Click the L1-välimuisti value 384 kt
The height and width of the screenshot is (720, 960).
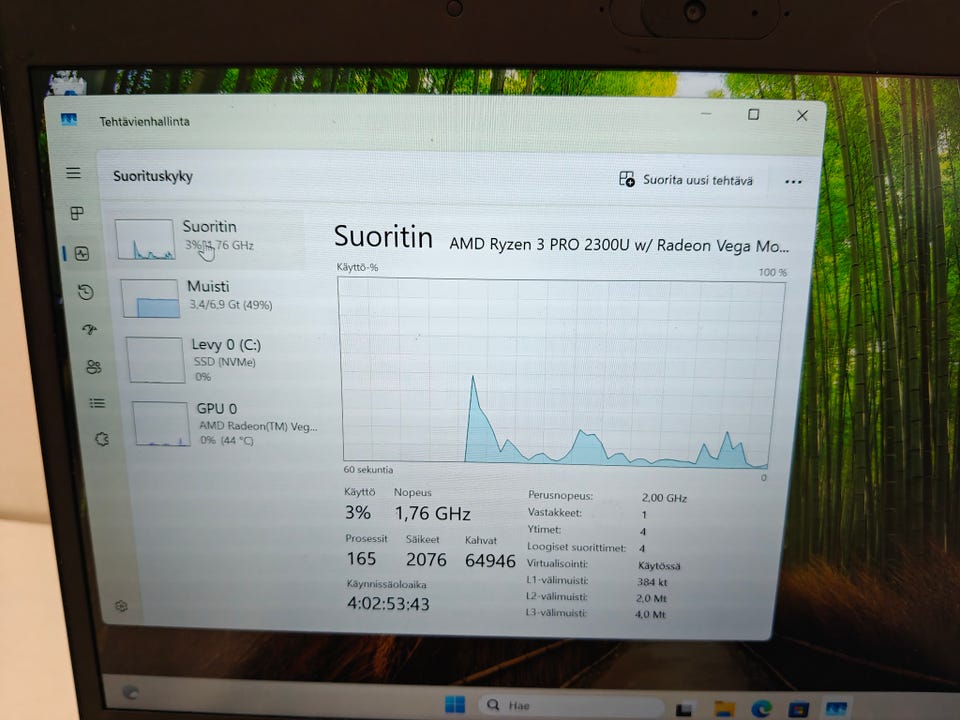(652, 582)
